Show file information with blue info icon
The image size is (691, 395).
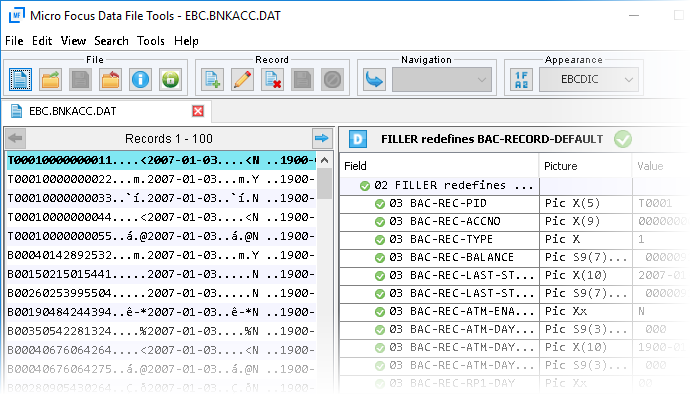click(x=140, y=80)
